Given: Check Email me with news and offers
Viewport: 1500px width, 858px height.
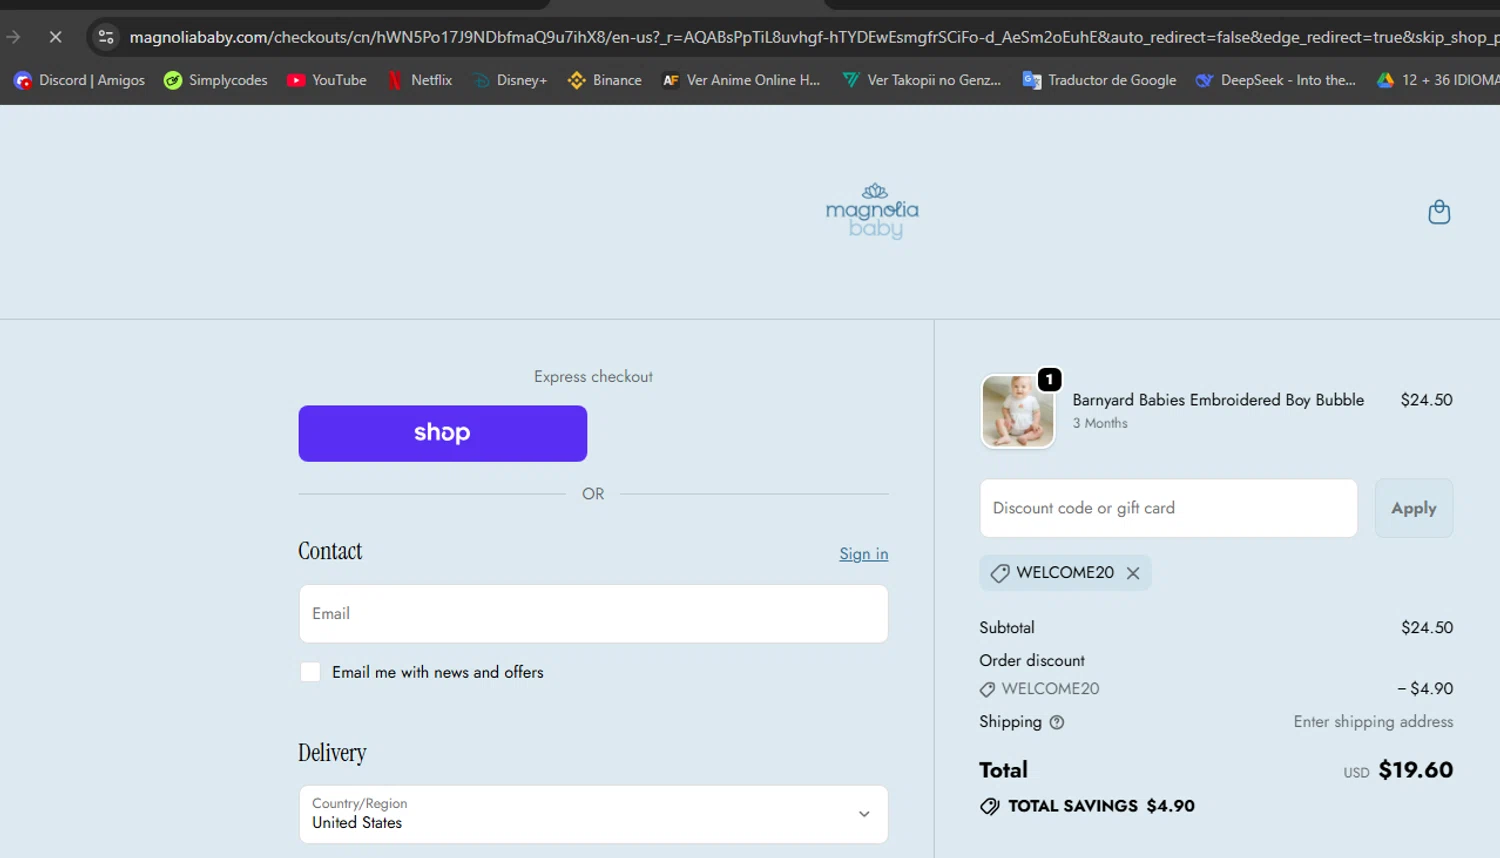Looking at the screenshot, I should [310, 672].
